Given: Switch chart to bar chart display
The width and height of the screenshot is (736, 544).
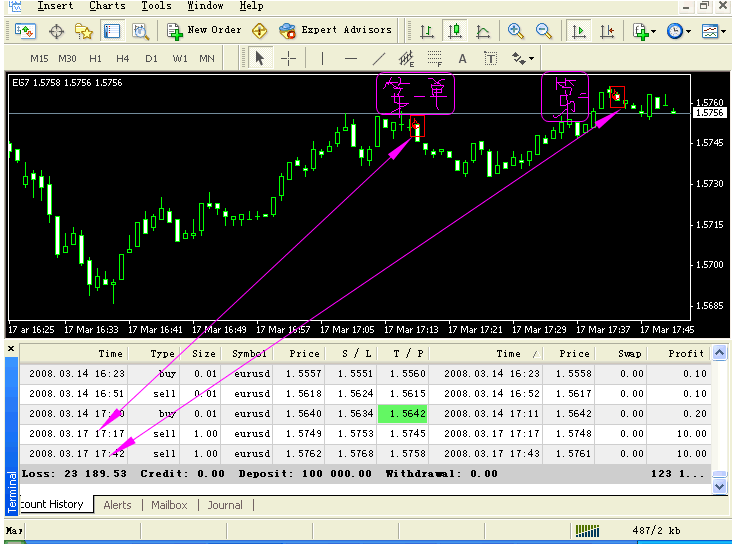Looking at the screenshot, I should tap(427, 31).
